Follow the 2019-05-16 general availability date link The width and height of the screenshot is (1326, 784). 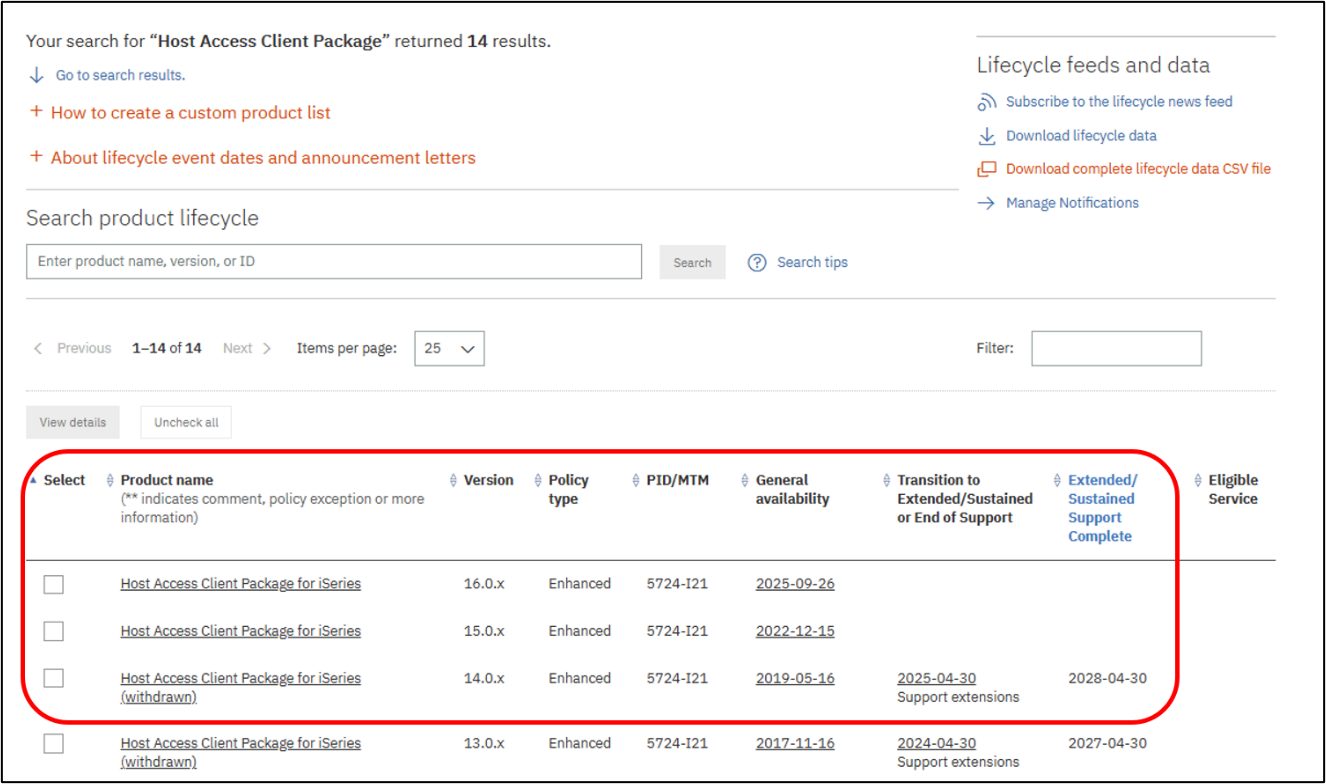795,678
